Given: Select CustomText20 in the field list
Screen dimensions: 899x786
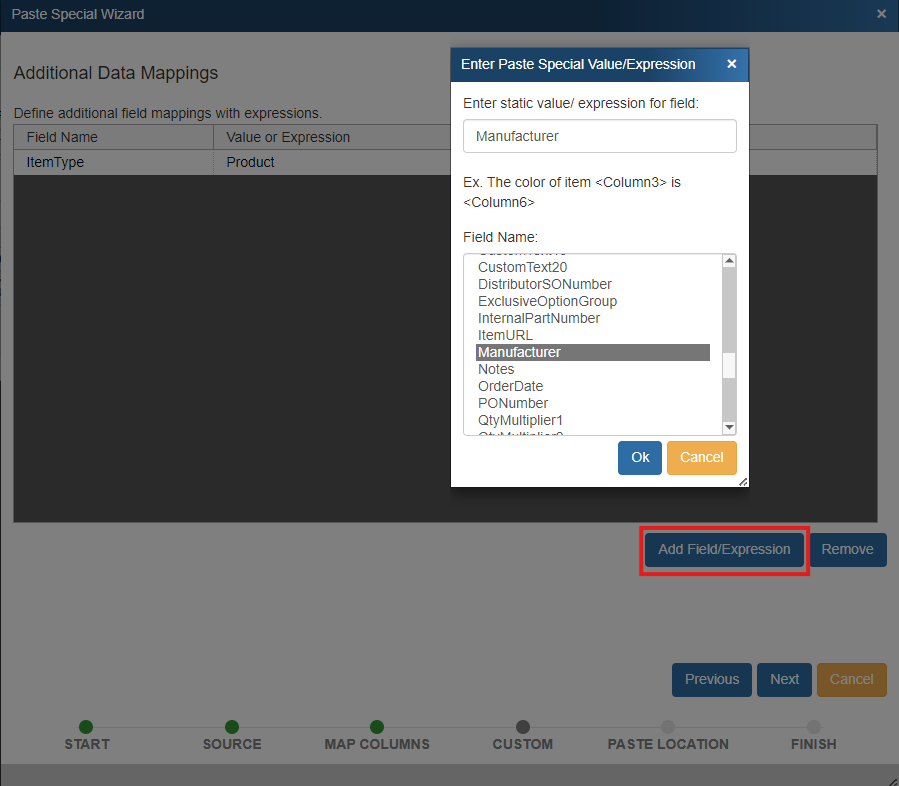Looking at the screenshot, I should click(522, 267).
